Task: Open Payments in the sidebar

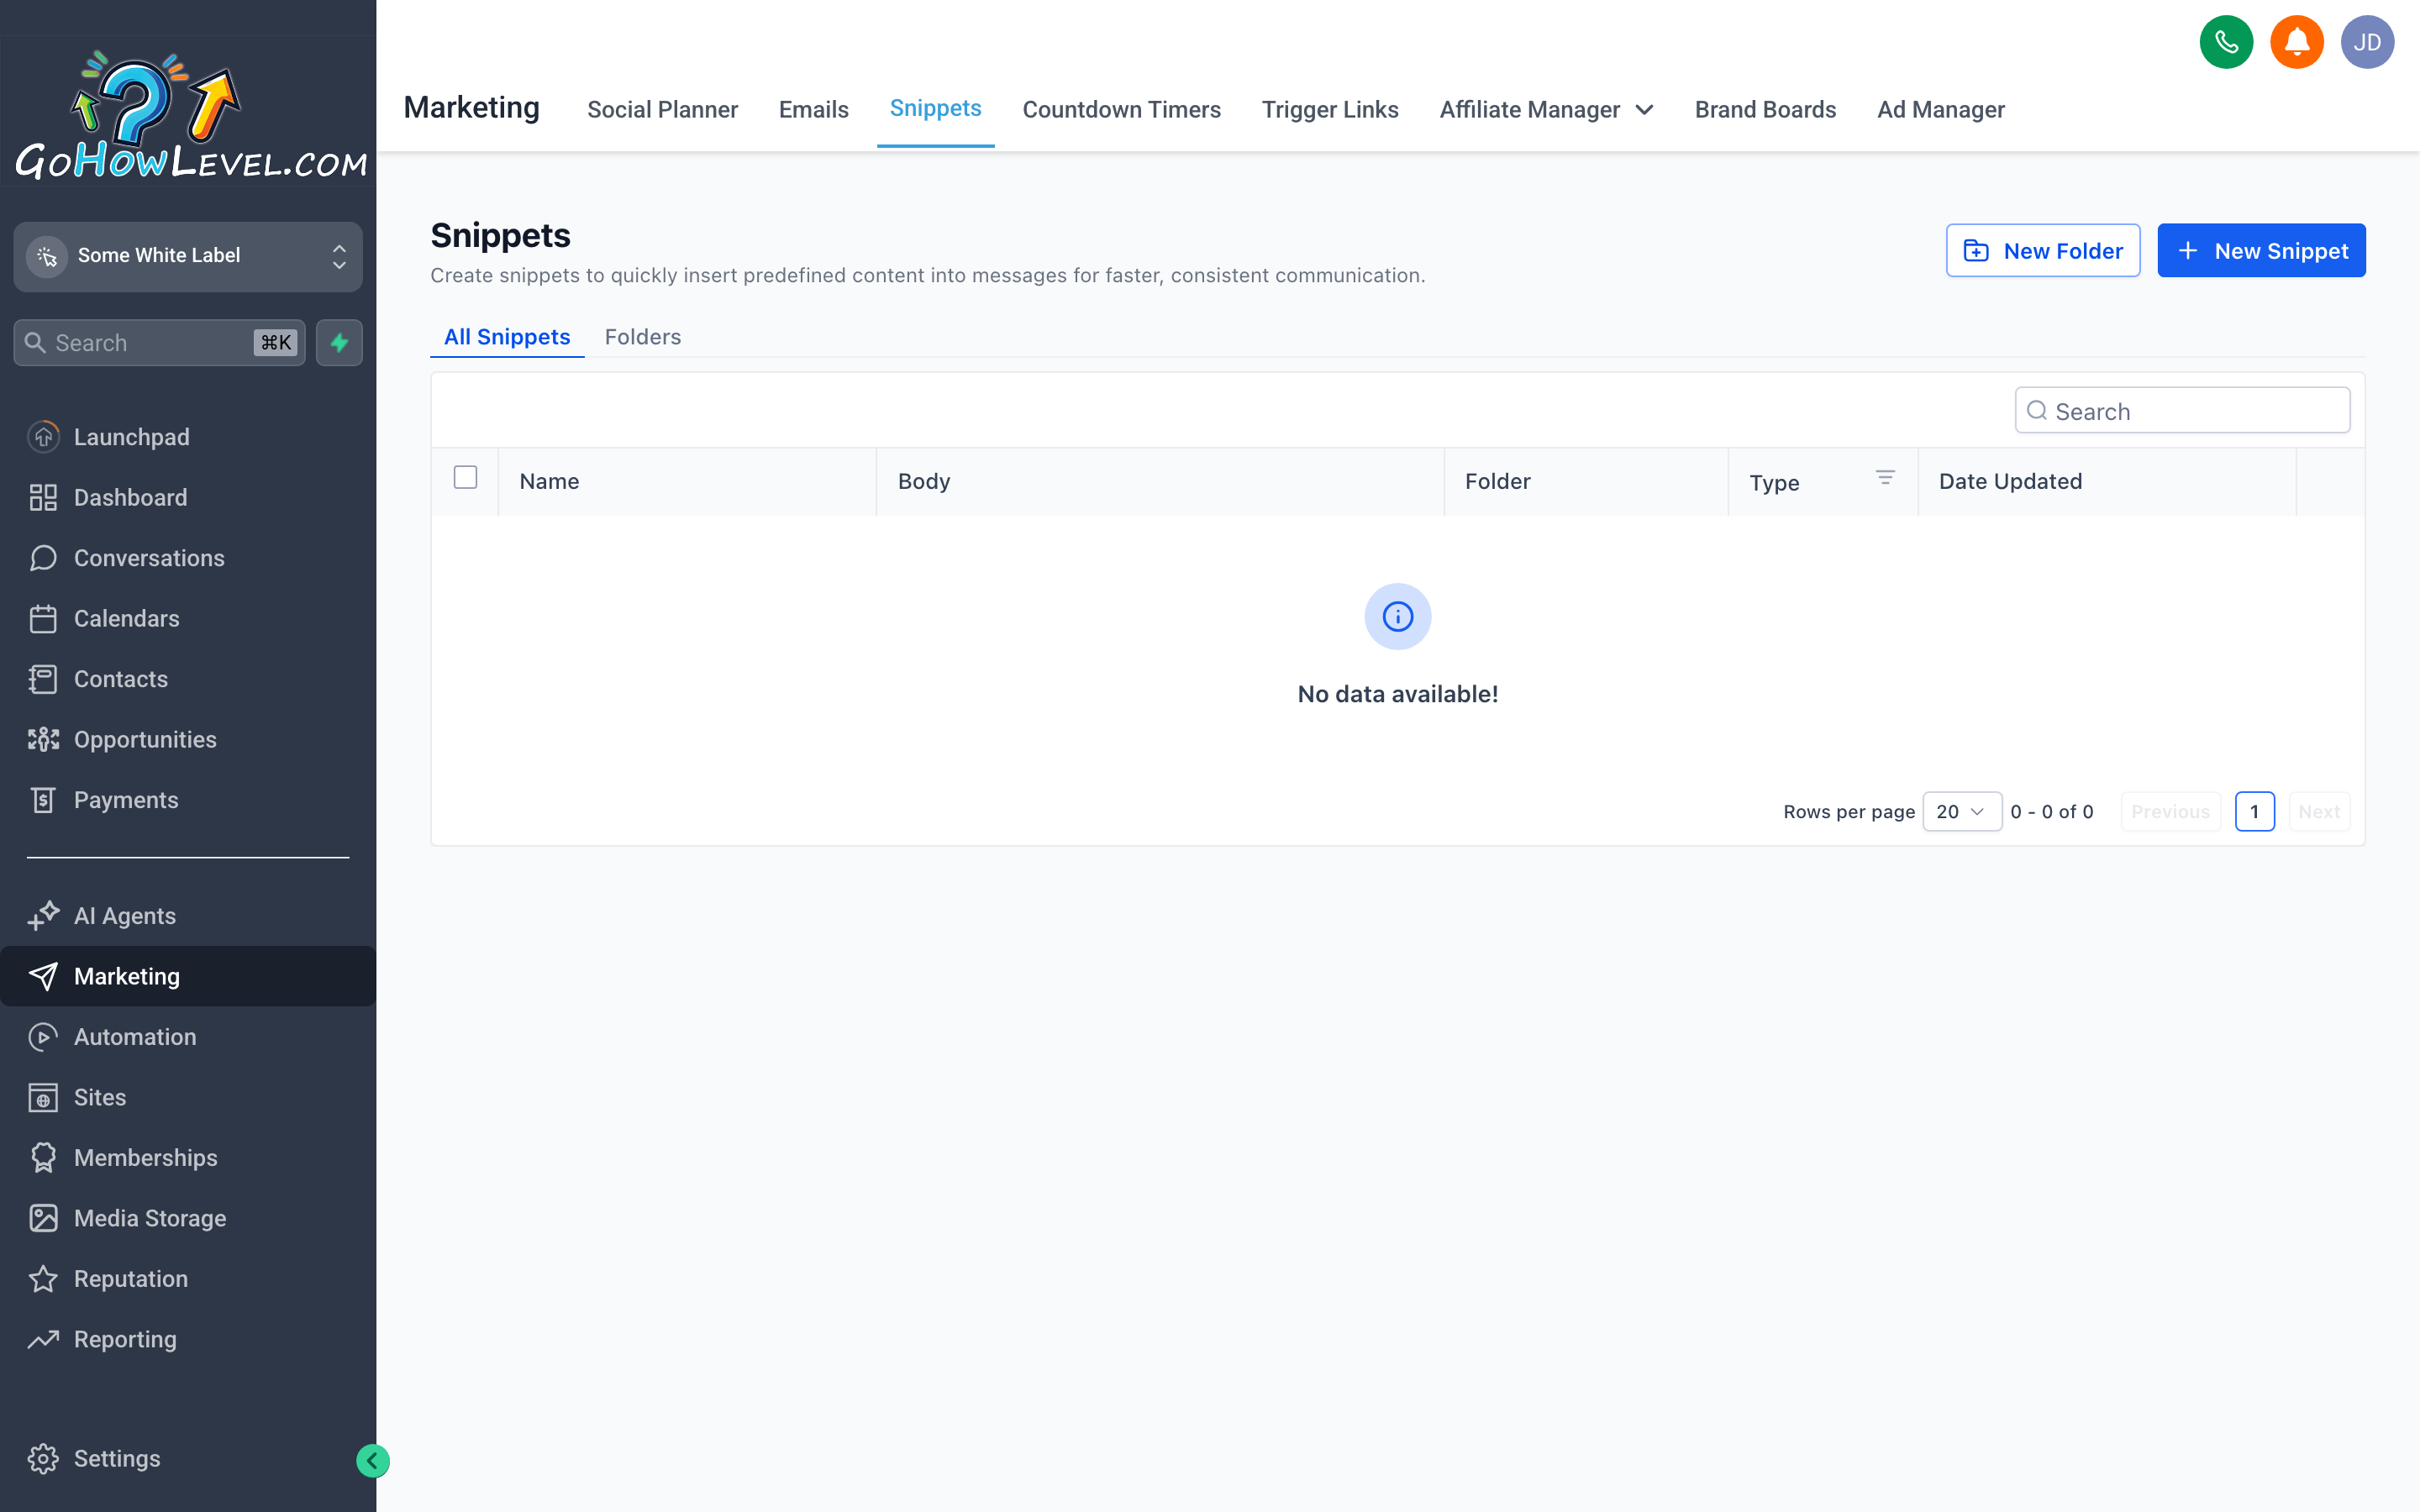Action: click(x=188, y=800)
